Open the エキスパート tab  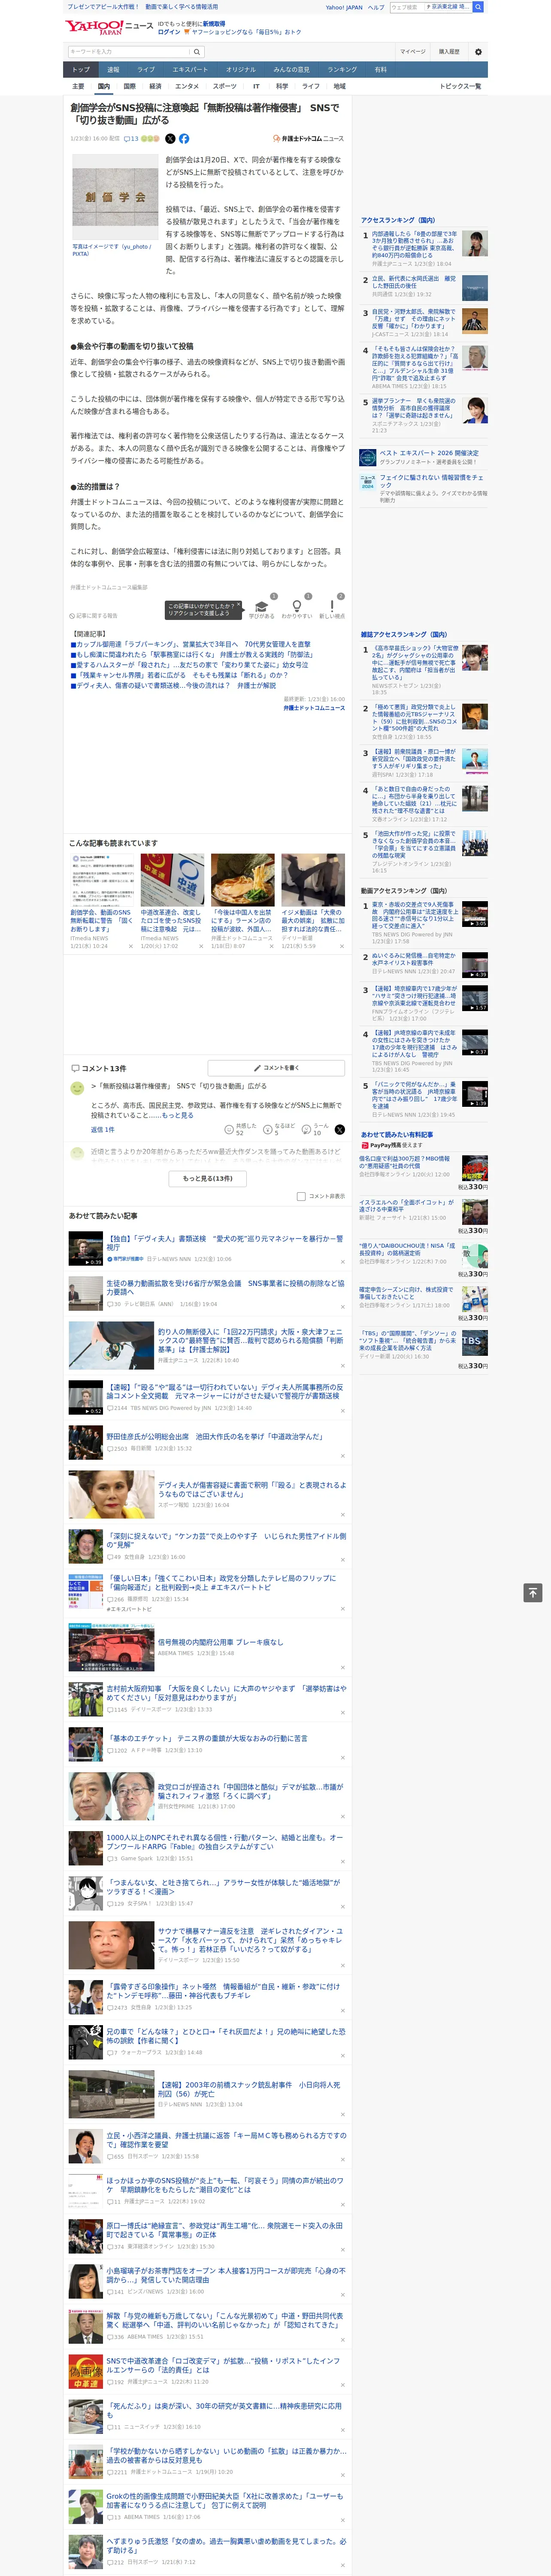(x=190, y=70)
